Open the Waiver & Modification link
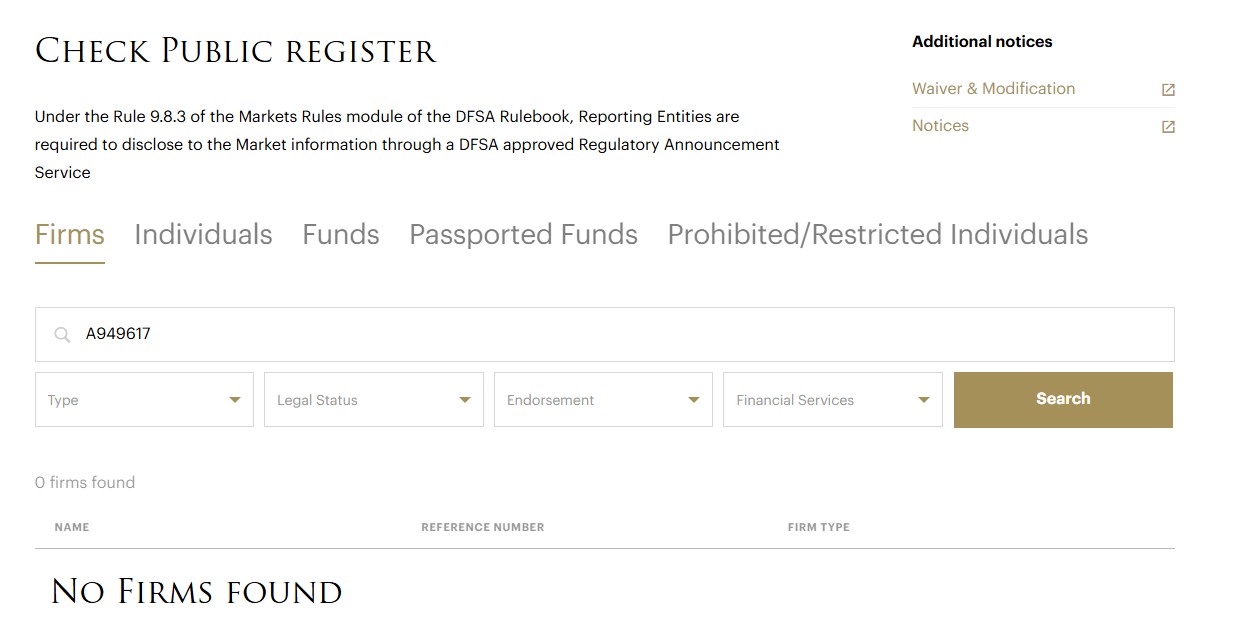The width and height of the screenshot is (1233, 644). click(993, 89)
